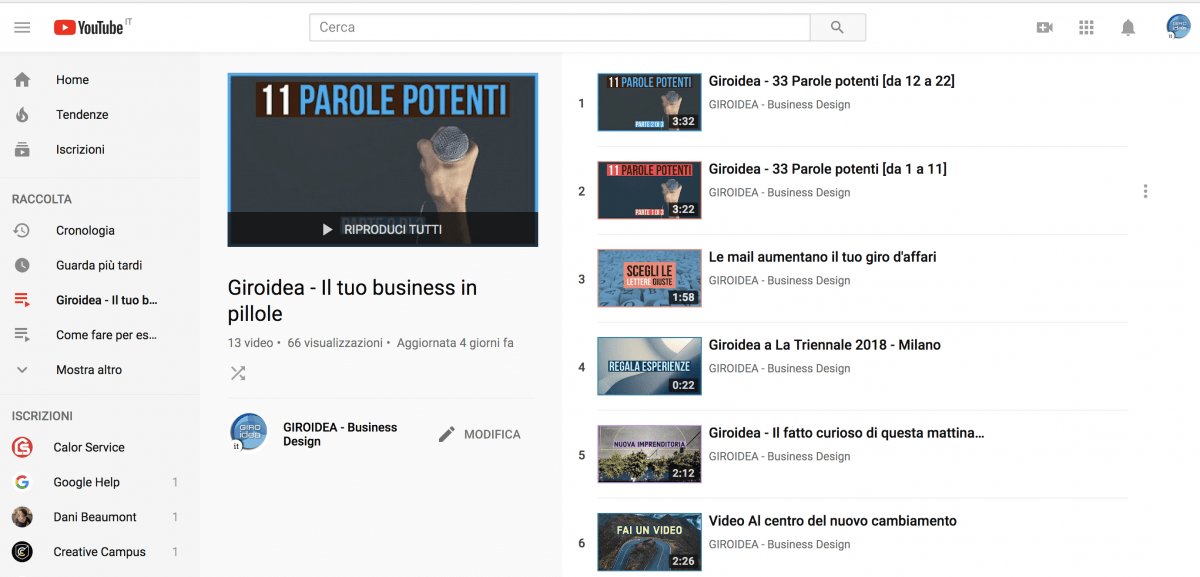Click the Tendenze flame icon
This screenshot has height=577, width=1200.
coord(22,115)
